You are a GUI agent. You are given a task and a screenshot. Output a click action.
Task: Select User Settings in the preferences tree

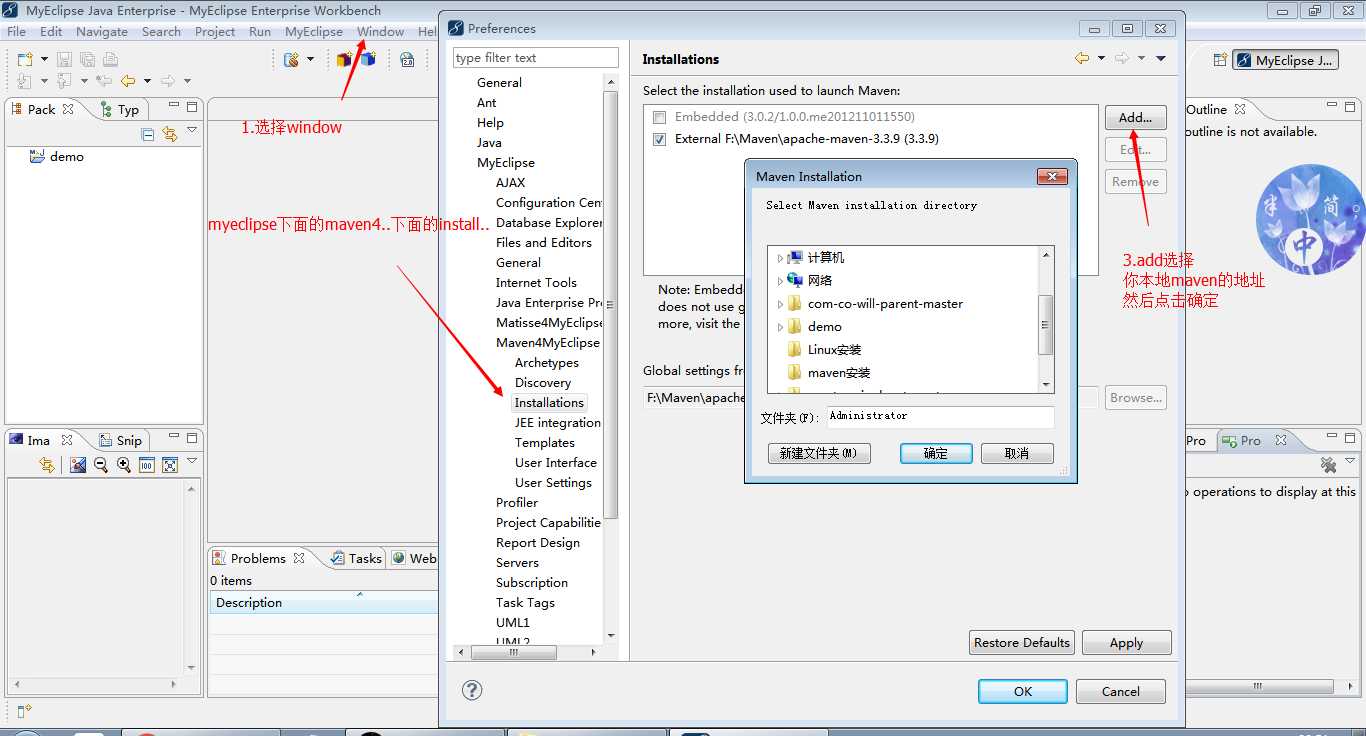coord(553,482)
